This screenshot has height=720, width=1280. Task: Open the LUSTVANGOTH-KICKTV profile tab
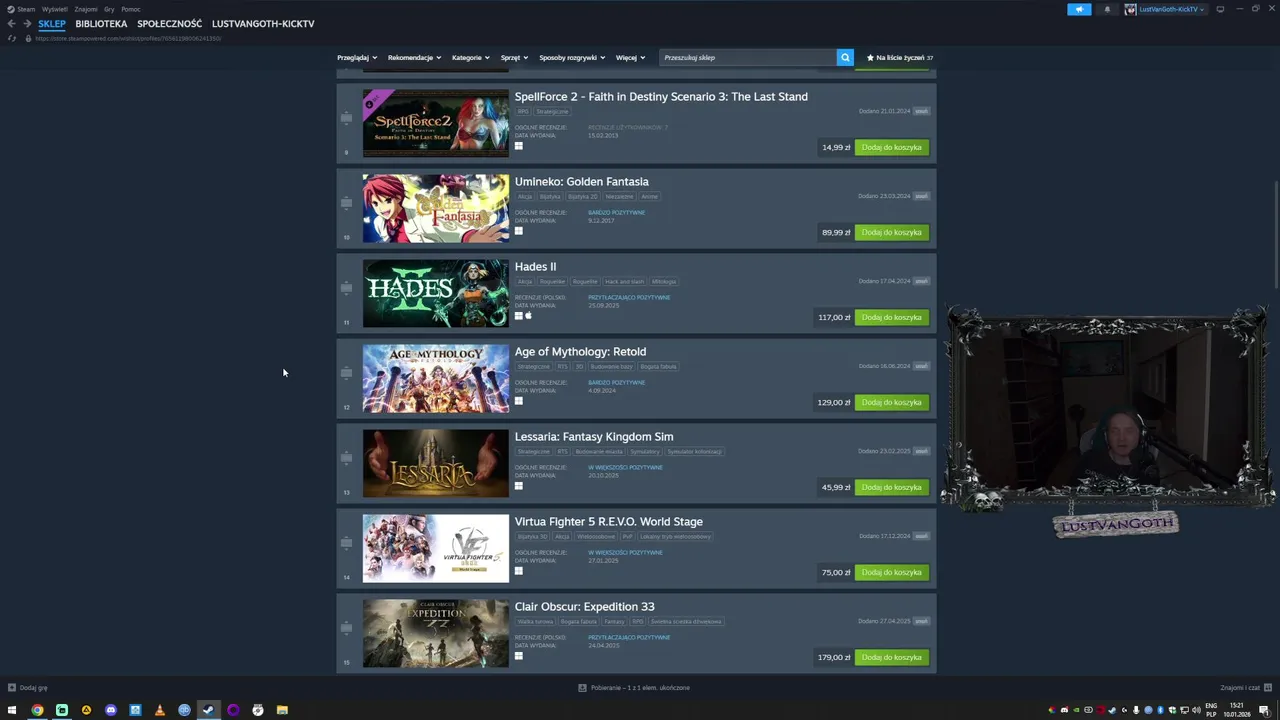263,24
